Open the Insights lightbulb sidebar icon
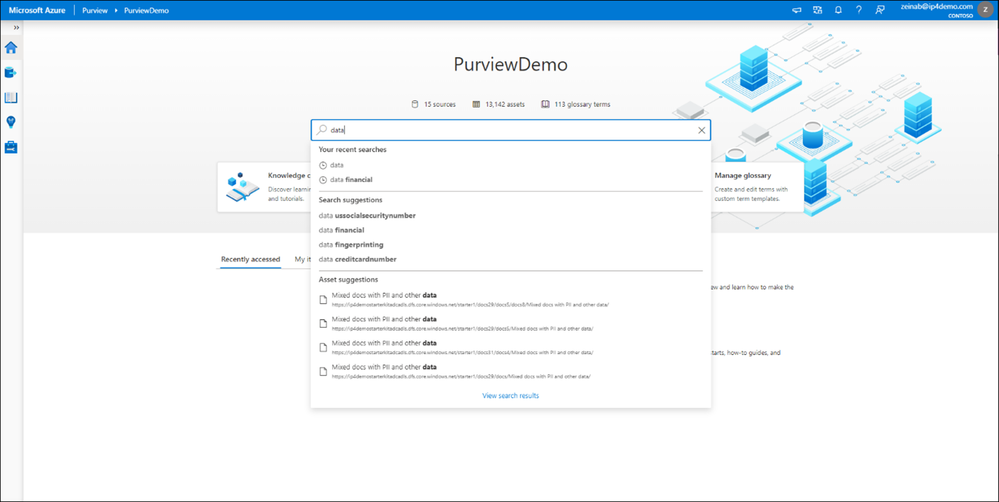Screen dimensions: 999x502 [x=11, y=122]
